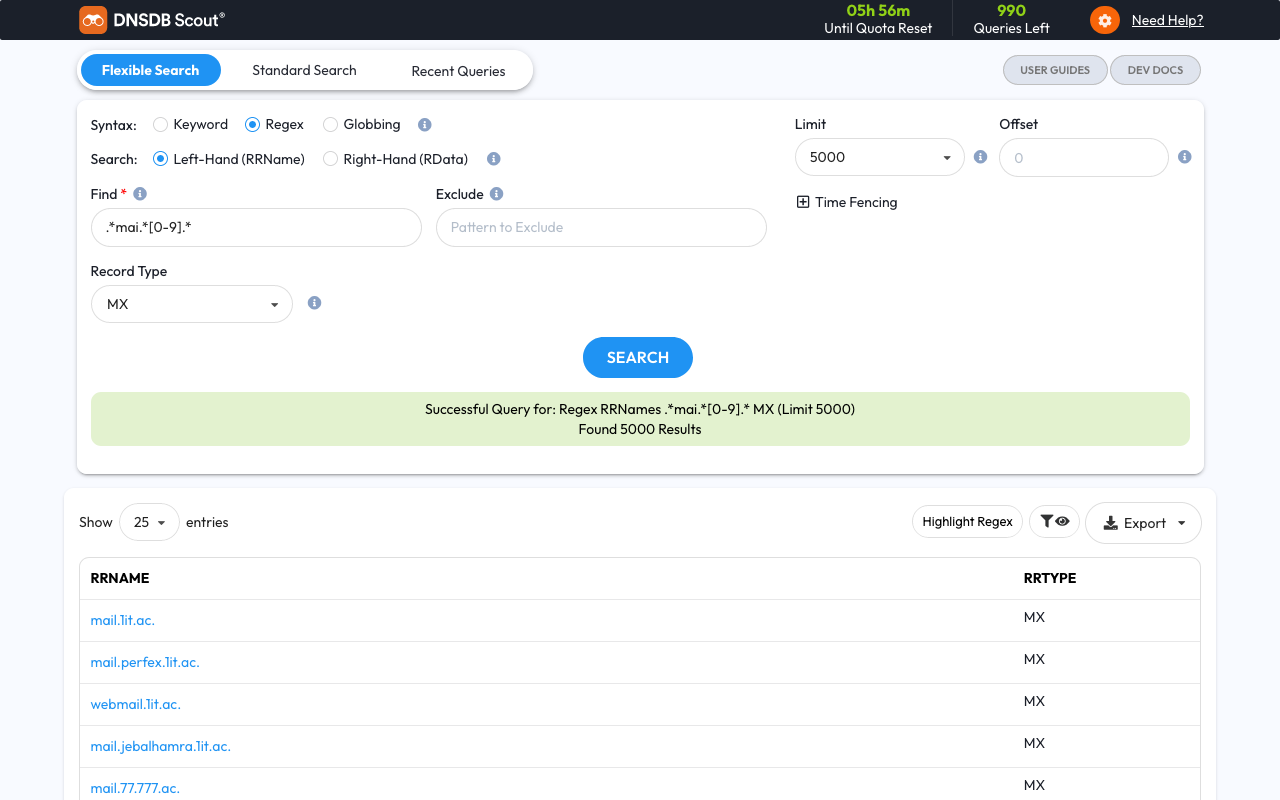Choose the Right-Hand (RData) search option
This screenshot has width=1280, height=800.
[x=330, y=159]
